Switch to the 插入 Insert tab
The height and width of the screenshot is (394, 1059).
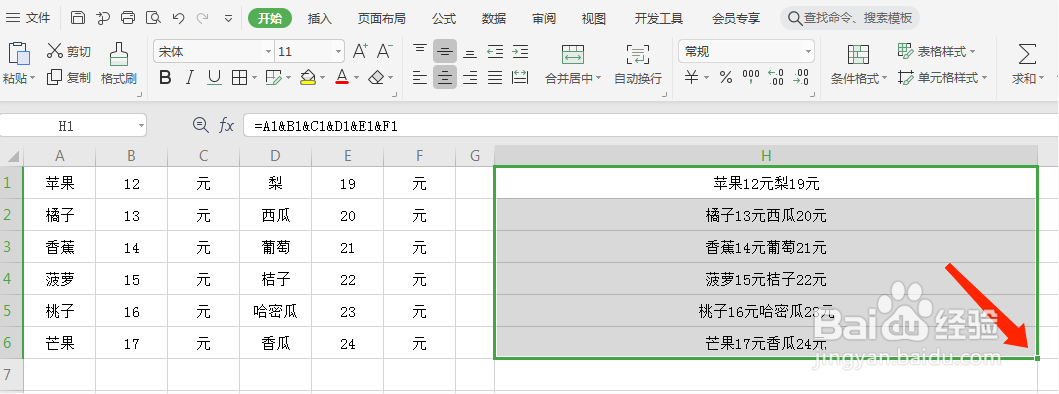pyautogui.click(x=319, y=18)
